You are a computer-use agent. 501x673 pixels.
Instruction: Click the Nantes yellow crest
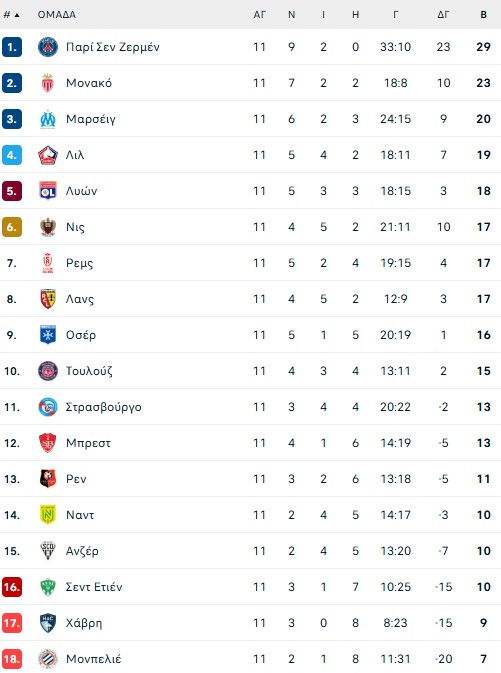pyautogui.click(x=48, y=515)
